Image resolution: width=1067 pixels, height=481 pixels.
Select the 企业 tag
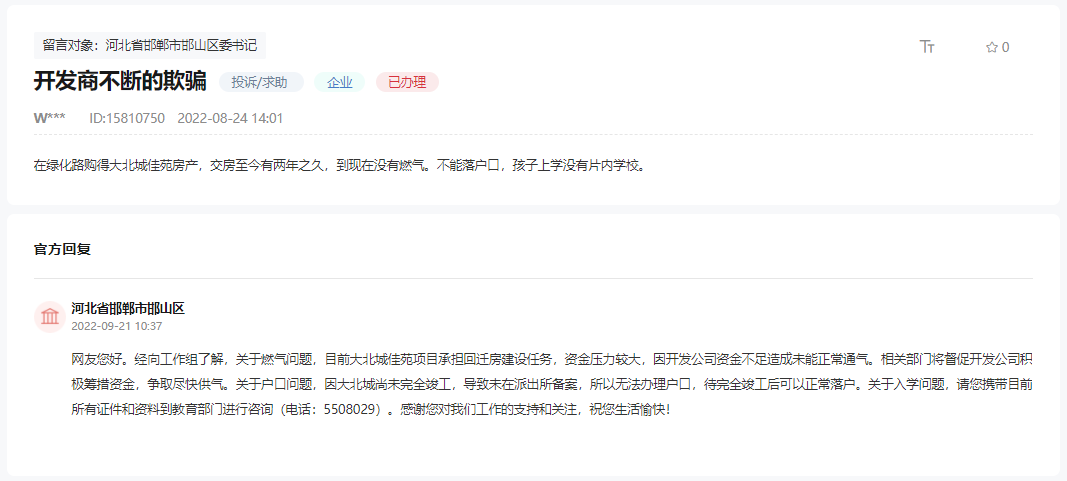340,82
